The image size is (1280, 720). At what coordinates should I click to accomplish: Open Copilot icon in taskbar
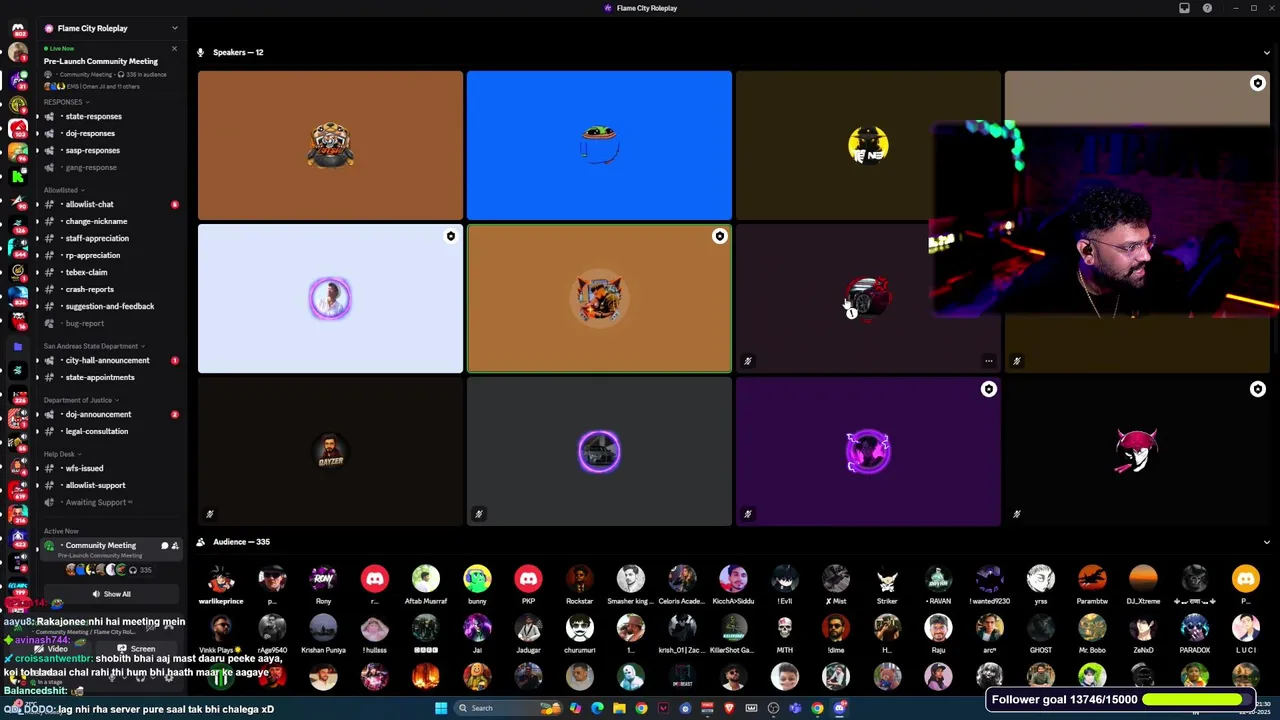pyautogui.click(x=575, y=708)
